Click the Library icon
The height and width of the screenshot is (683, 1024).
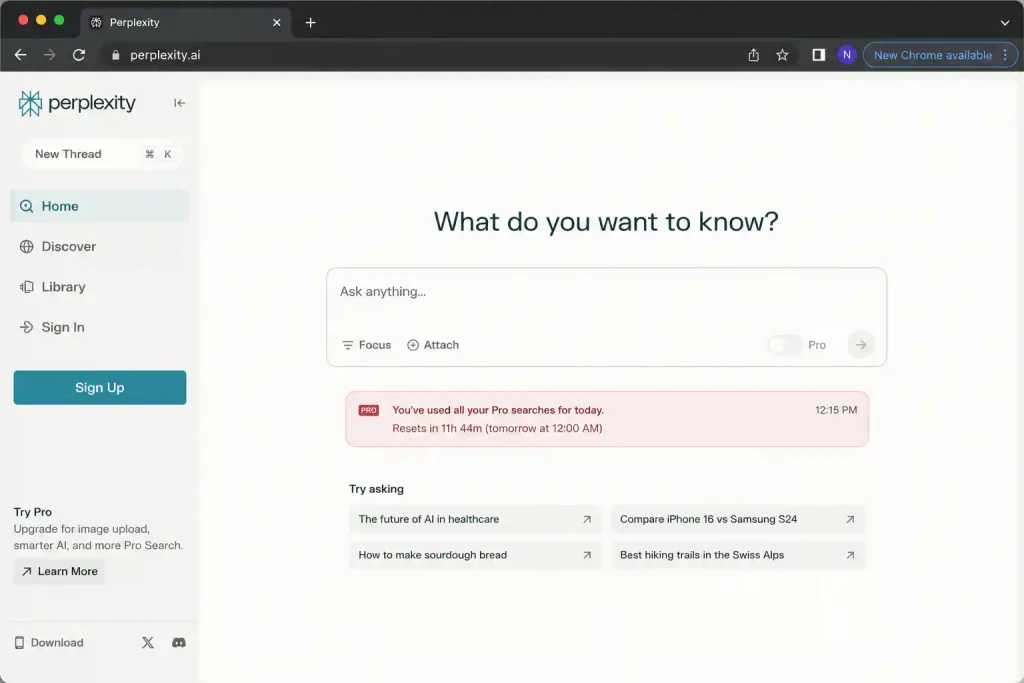[x=26, y=287]
